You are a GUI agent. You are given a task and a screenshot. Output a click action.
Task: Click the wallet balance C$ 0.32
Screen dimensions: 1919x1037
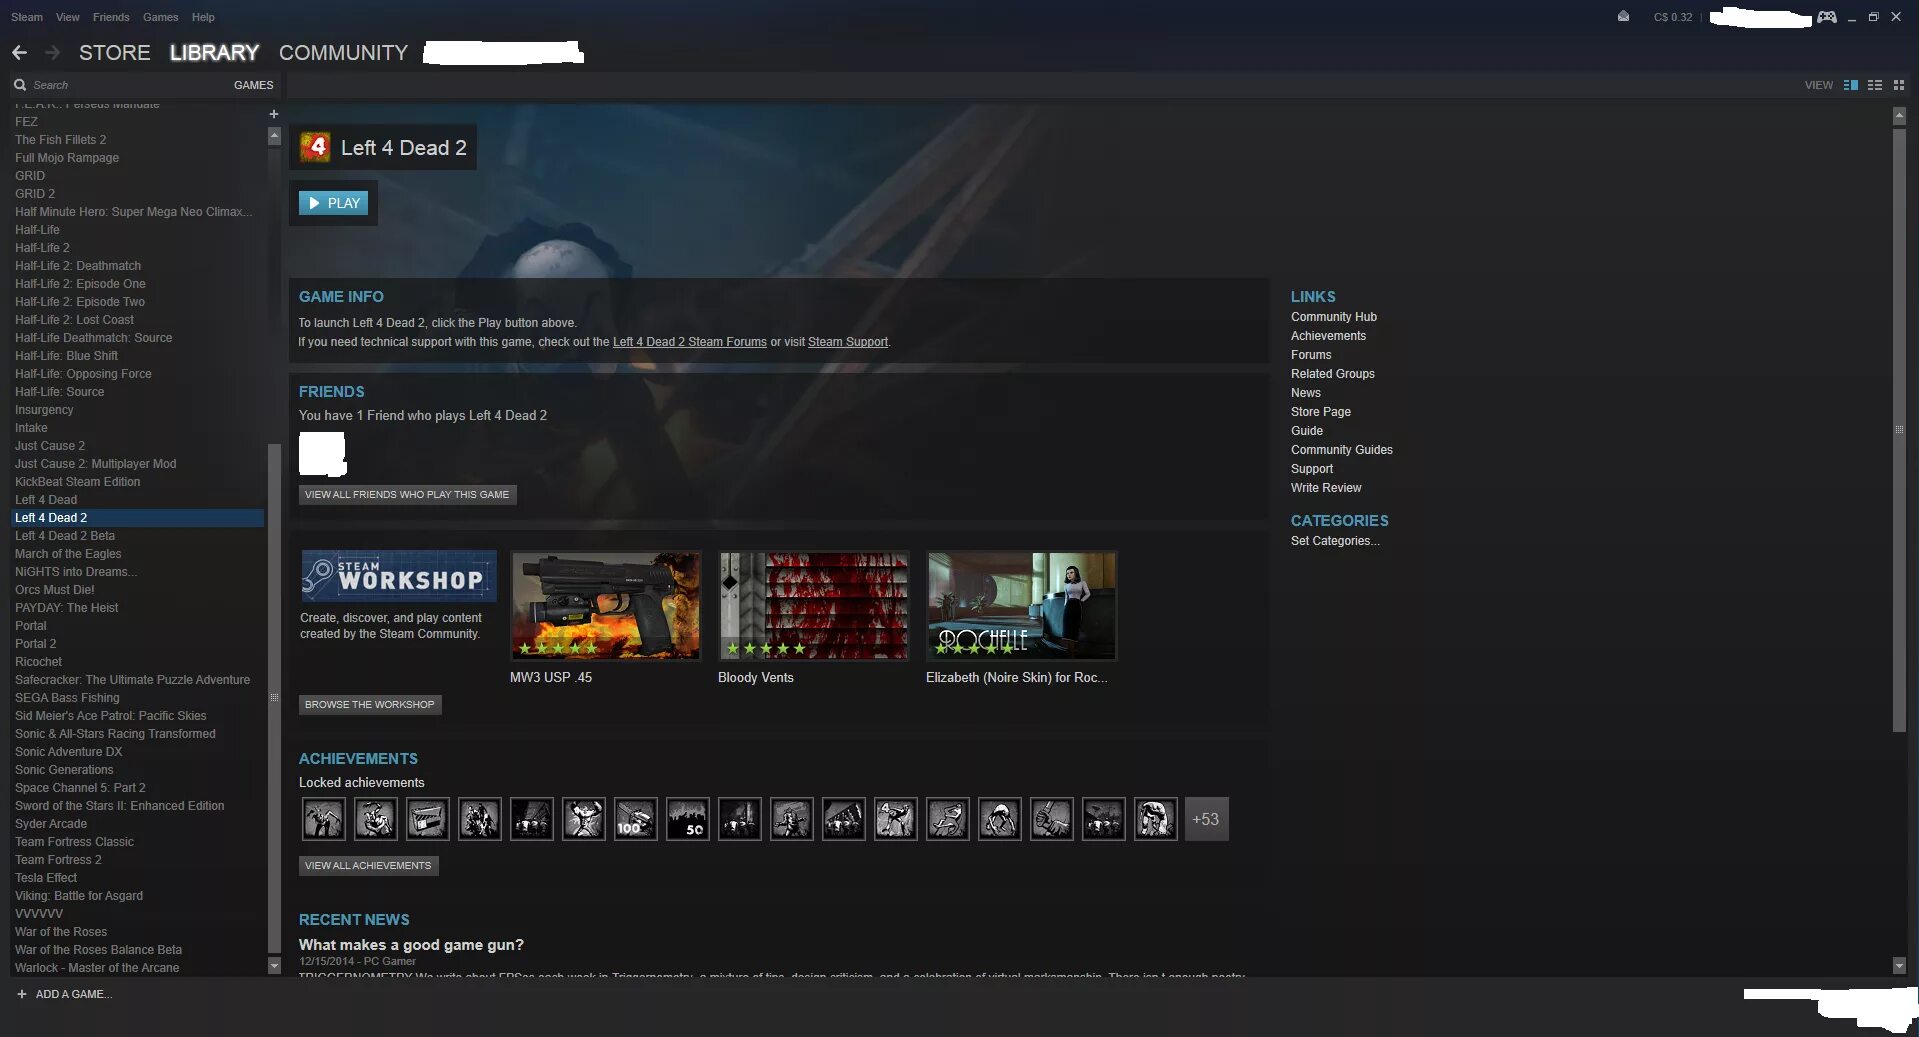pyautogui.click(x=1673, y=17)
